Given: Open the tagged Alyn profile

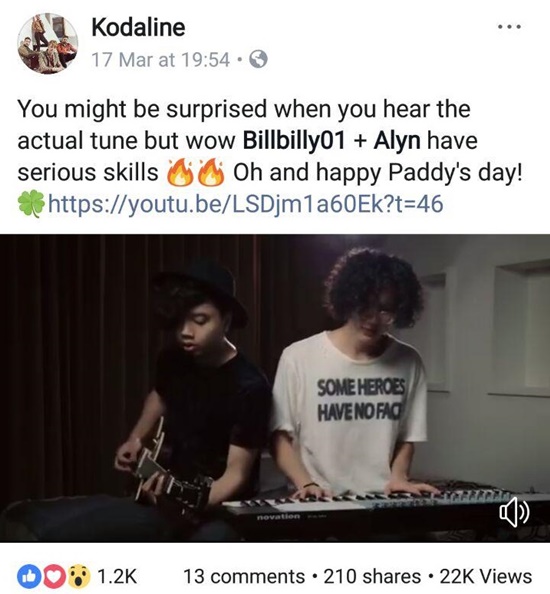Looking at the screenshot, I should (x=397, y=141).
